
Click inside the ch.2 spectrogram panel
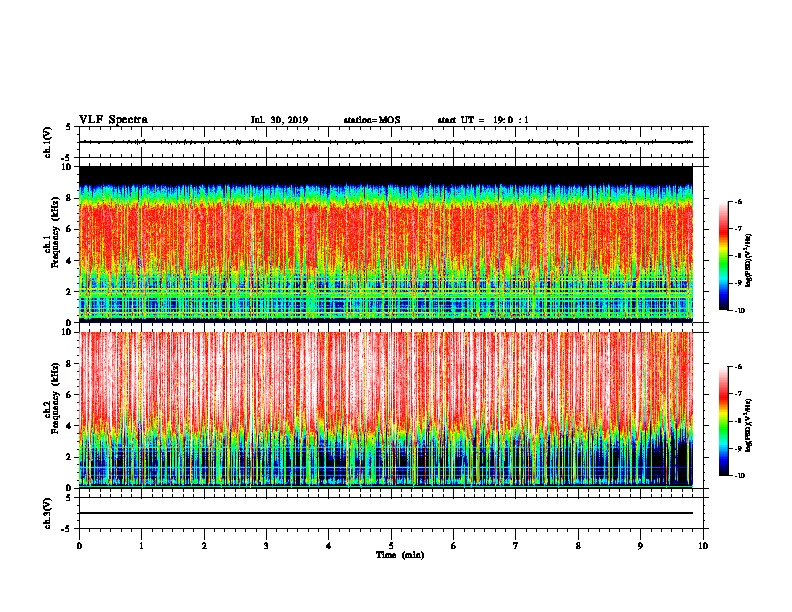pyautogui.click(x=386, y=410)
